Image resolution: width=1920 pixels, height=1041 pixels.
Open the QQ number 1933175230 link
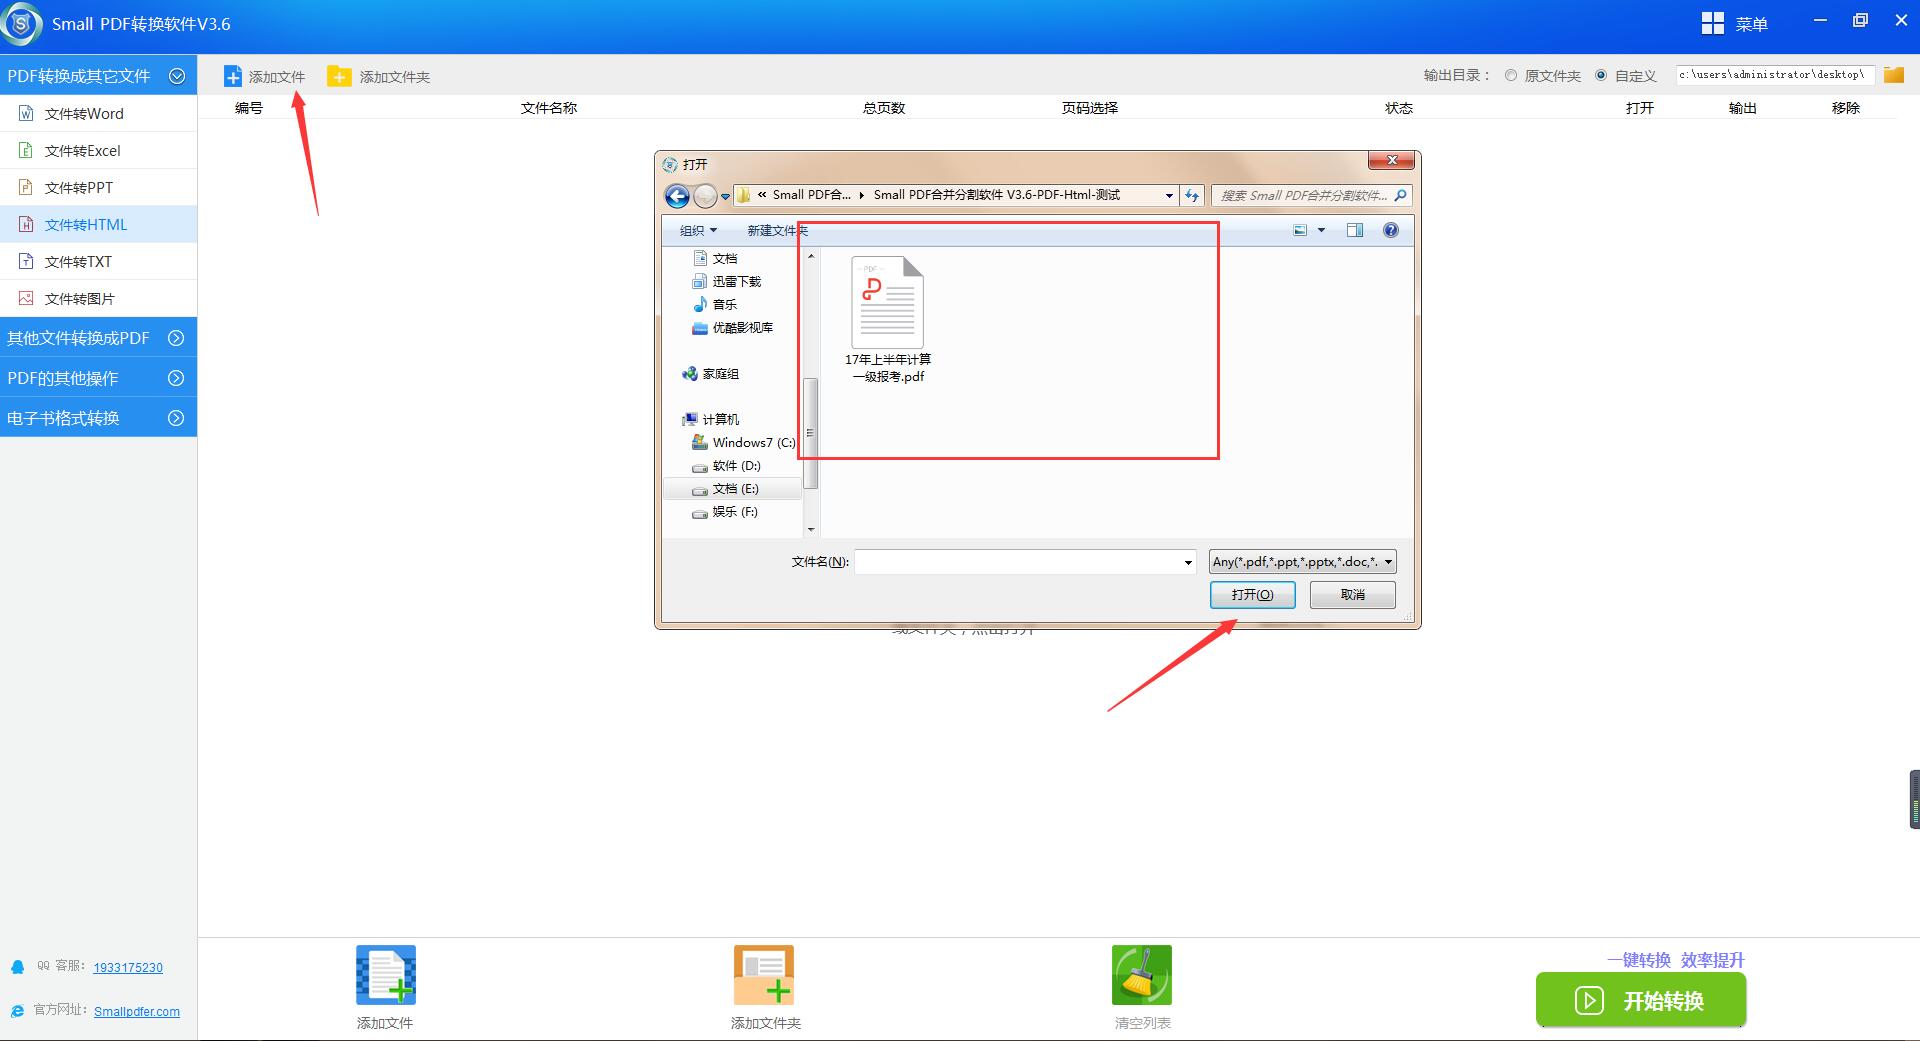[x=128, y=968]
